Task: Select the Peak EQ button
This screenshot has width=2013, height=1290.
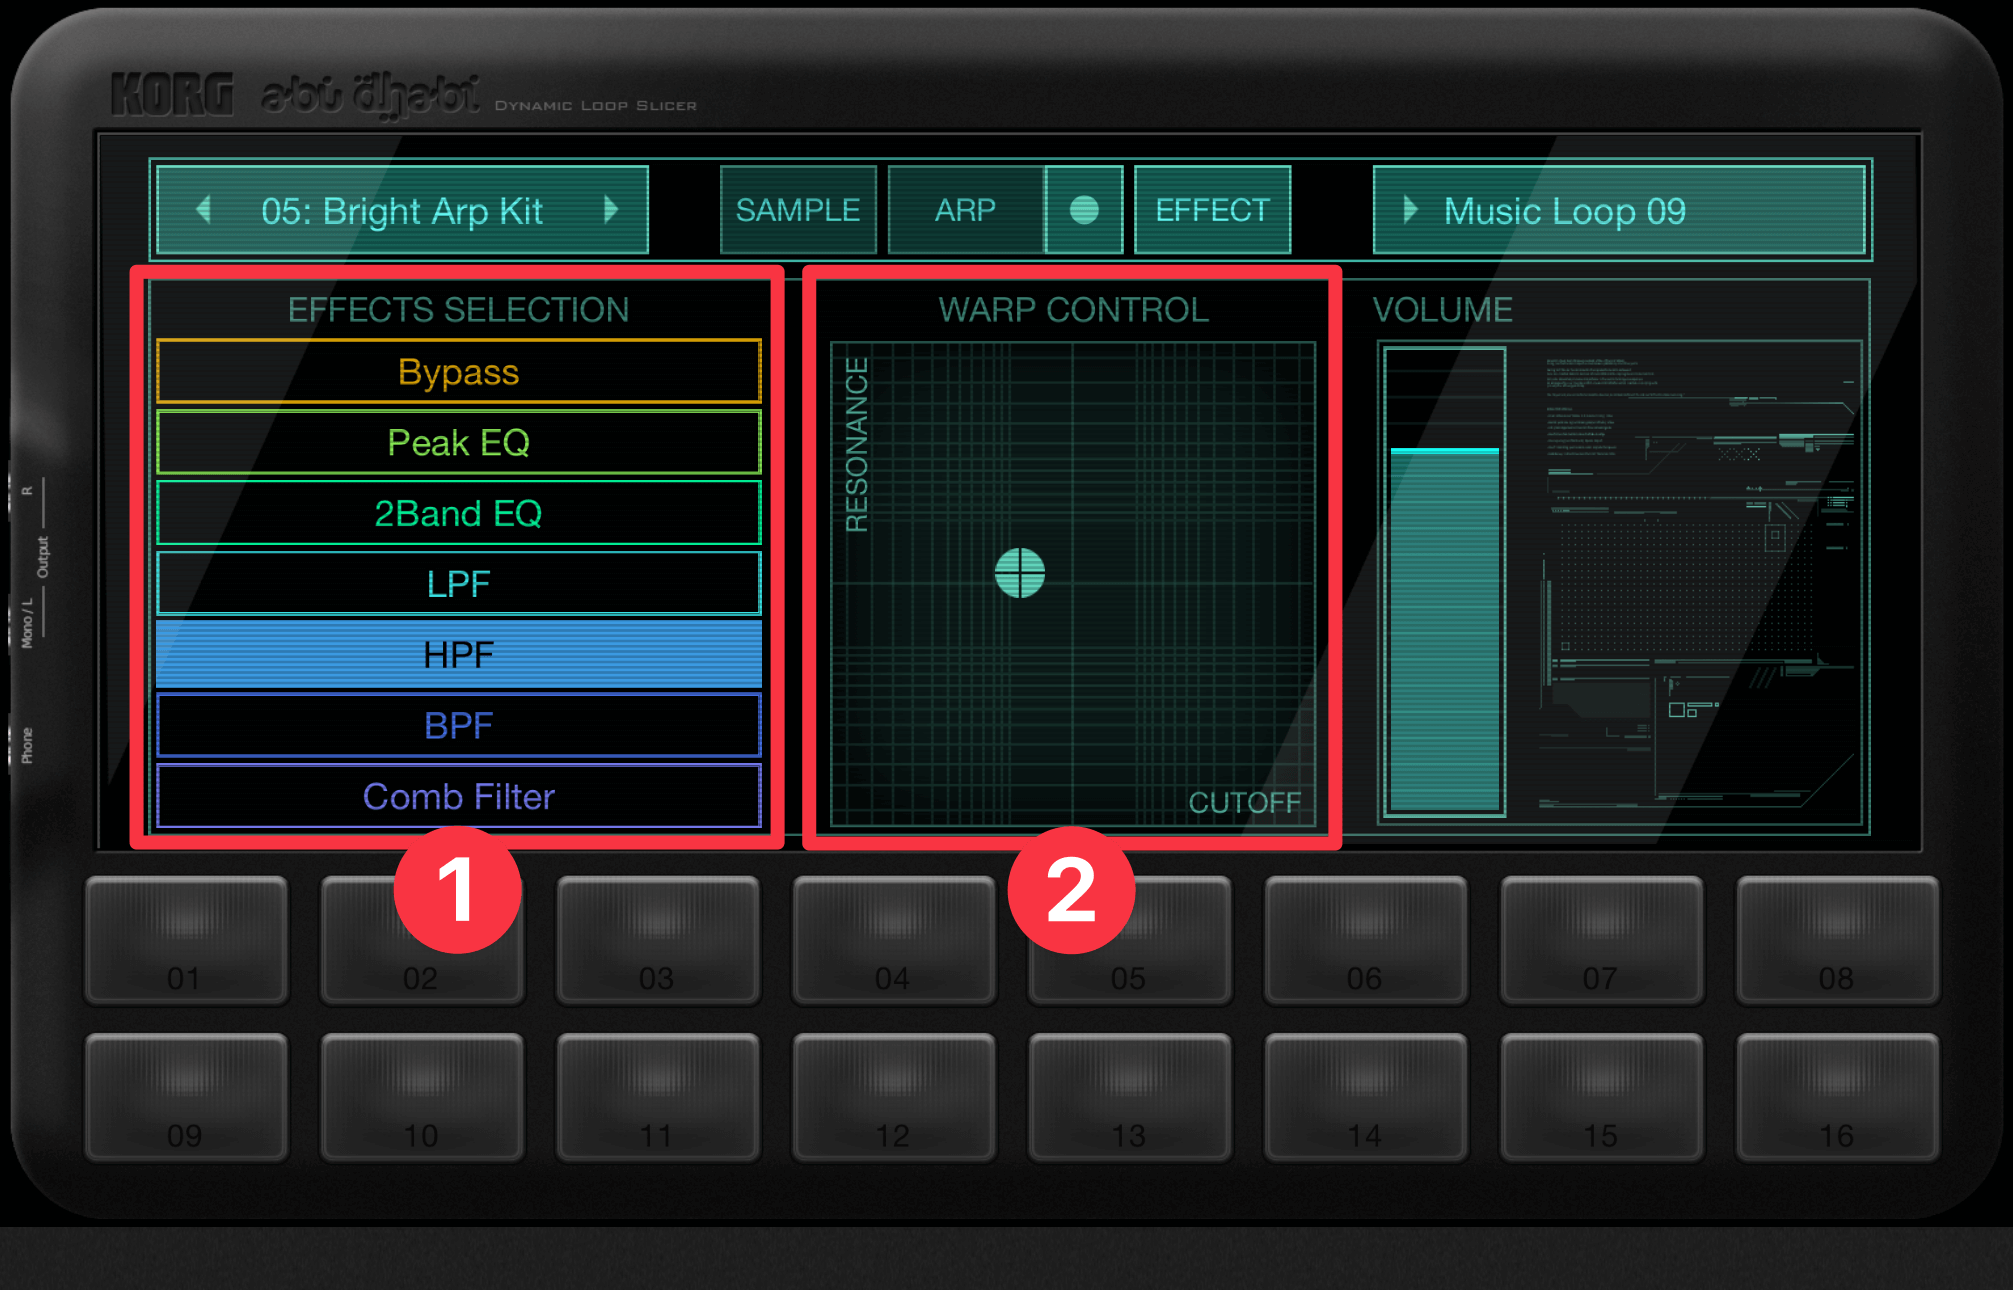Action: click(x=458, y=443)
